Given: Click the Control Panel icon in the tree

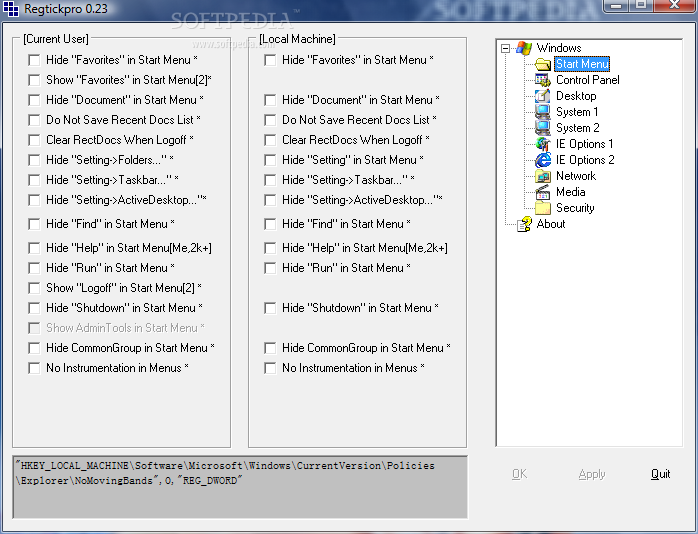Looking at the screenshot, I should point(543,80).
